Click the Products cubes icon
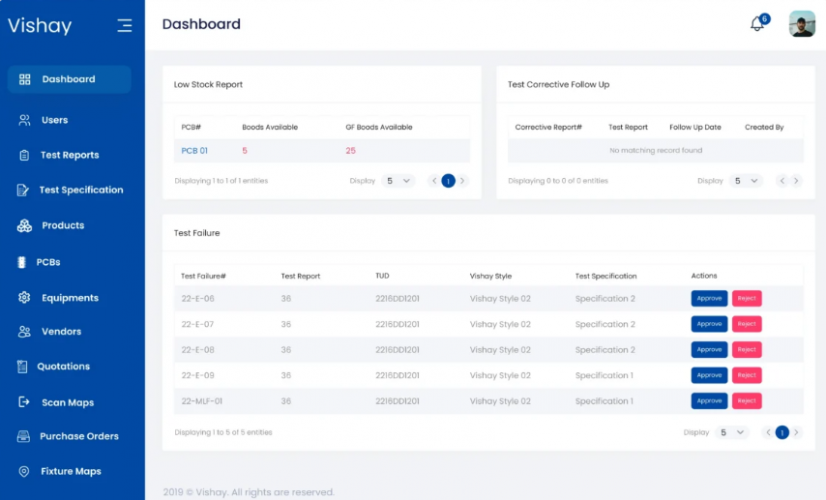This screenshot has width=826, height=500. click(x=24, y=226)
